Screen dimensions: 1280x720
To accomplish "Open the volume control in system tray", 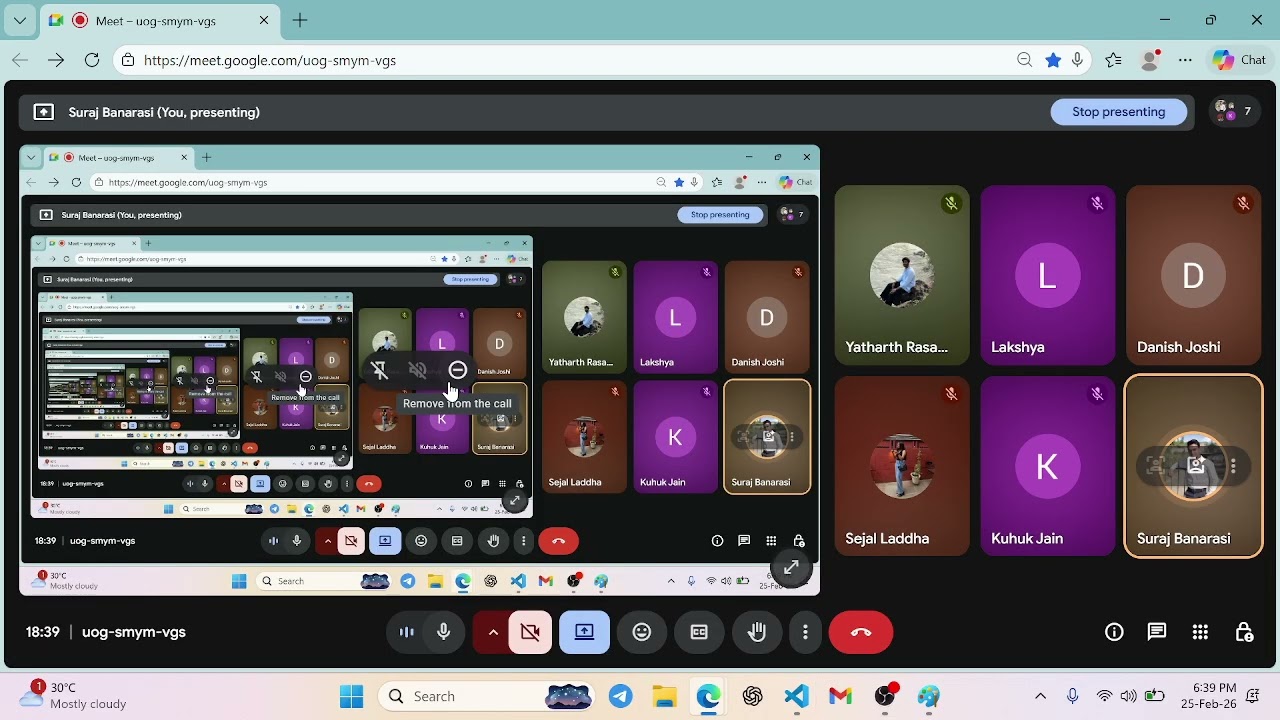I will [x=1128, y=696].
